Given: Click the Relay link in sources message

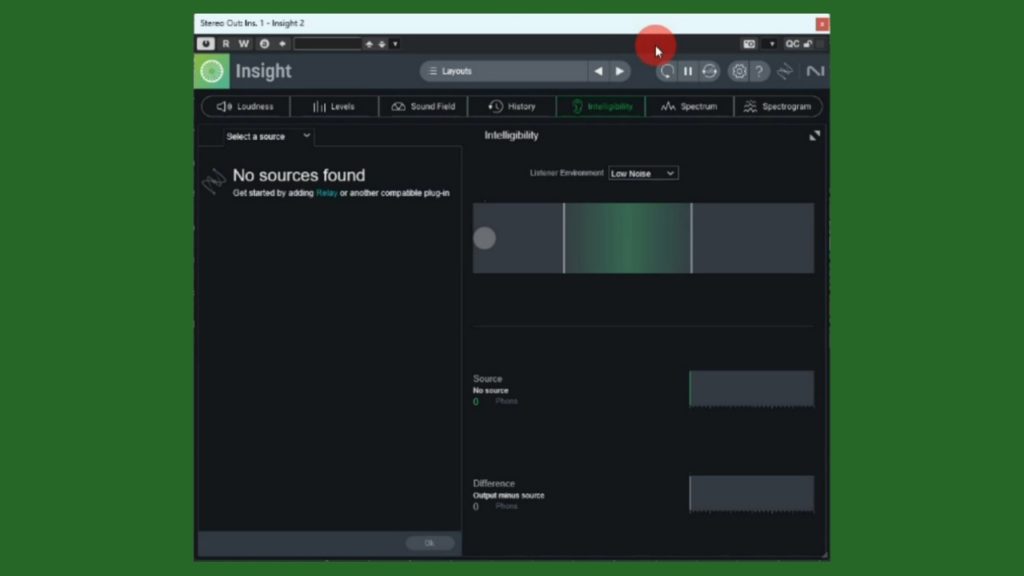Looking at the screenshot, I should 327,193.
